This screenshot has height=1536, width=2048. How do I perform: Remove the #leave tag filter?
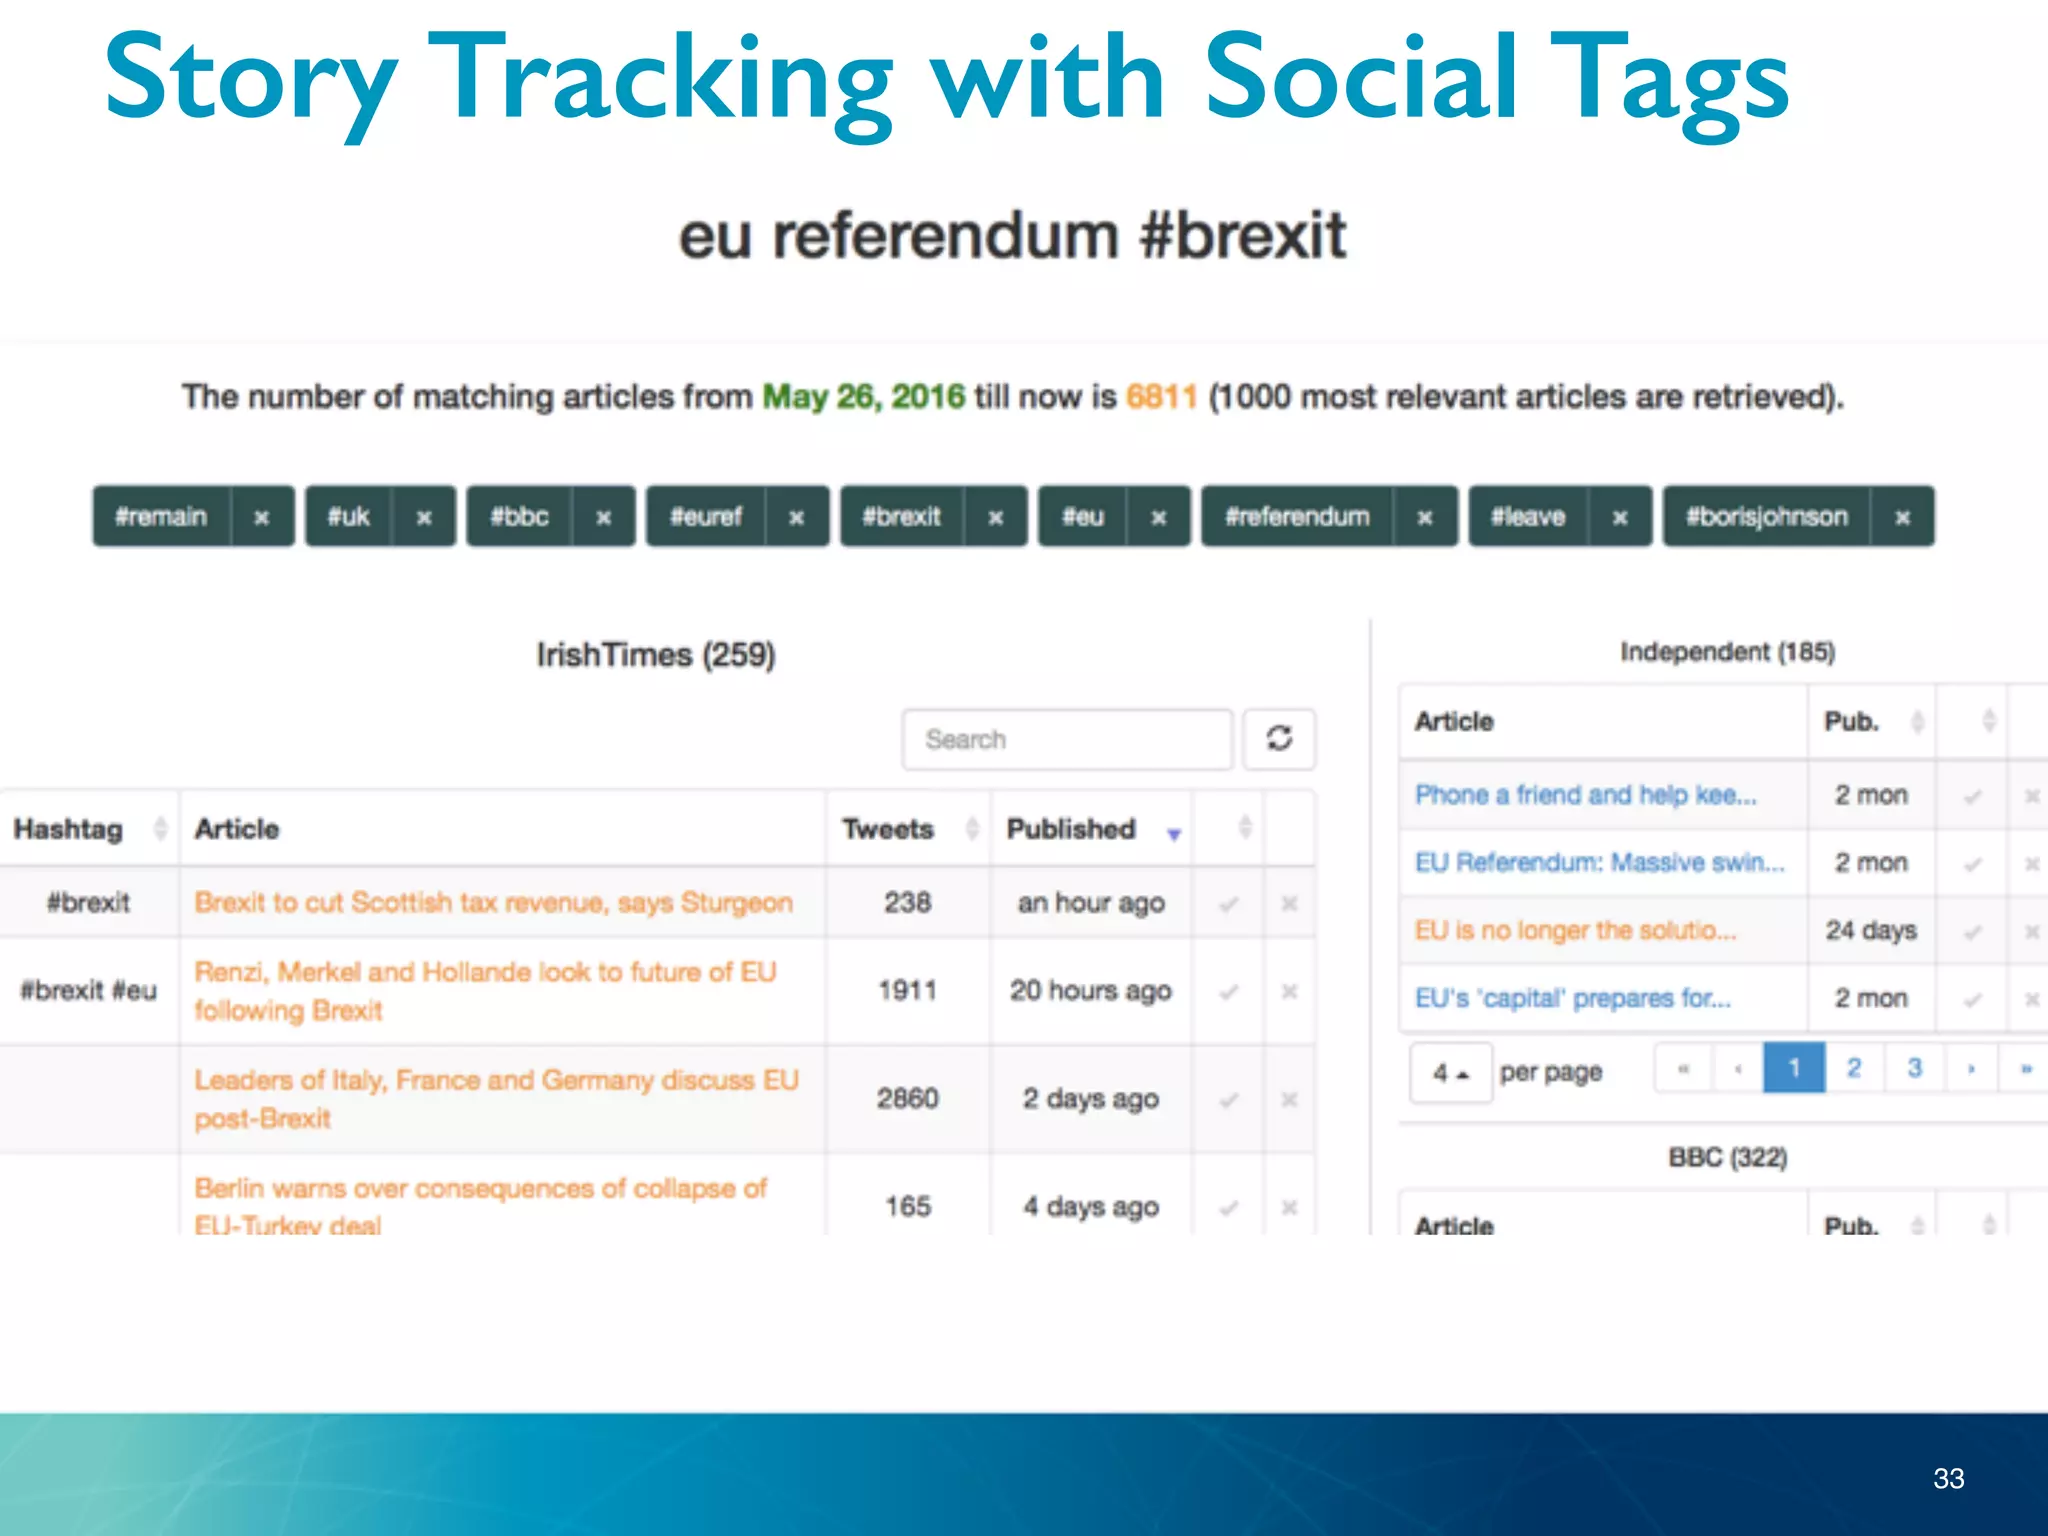[1621, 517]
